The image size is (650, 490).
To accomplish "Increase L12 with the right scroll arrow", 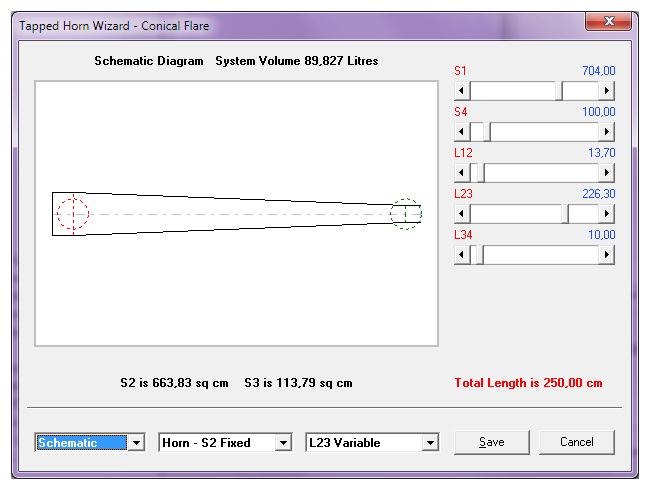I will (606, 172).
